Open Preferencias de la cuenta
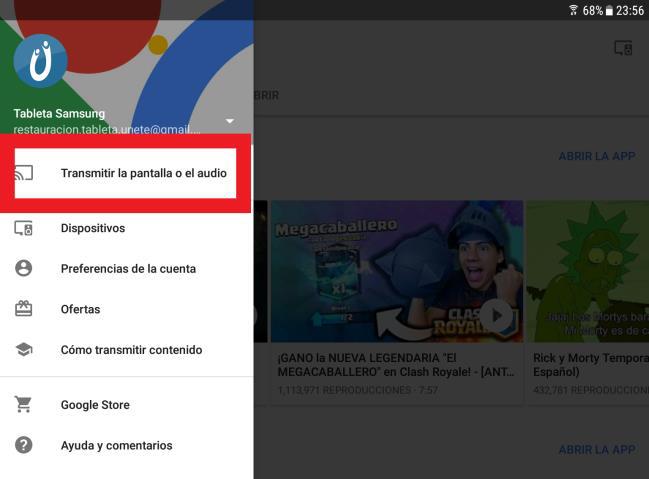Viewport: 649px width, 479px height. pos(127,269)
